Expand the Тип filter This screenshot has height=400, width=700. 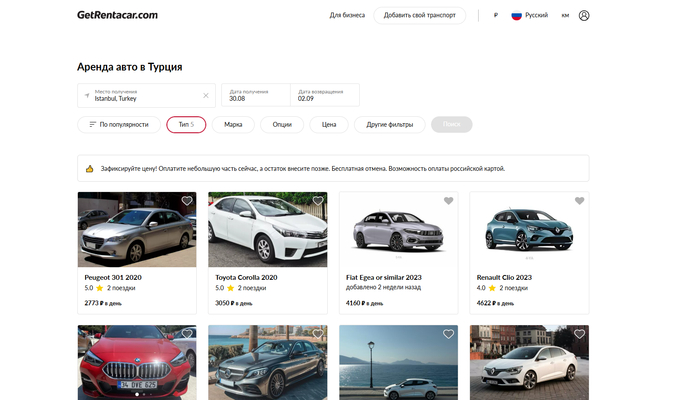pyautogui.click(x=186, y=125)
